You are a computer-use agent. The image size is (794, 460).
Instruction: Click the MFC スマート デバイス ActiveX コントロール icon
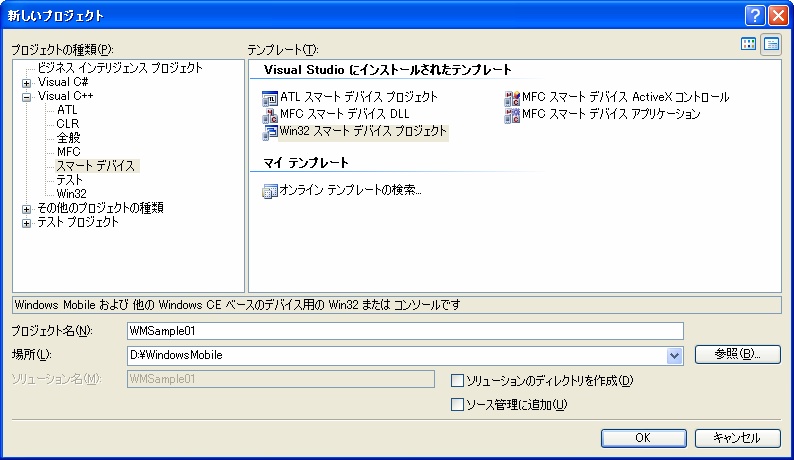pyautogui.click(x=512, y=98)
